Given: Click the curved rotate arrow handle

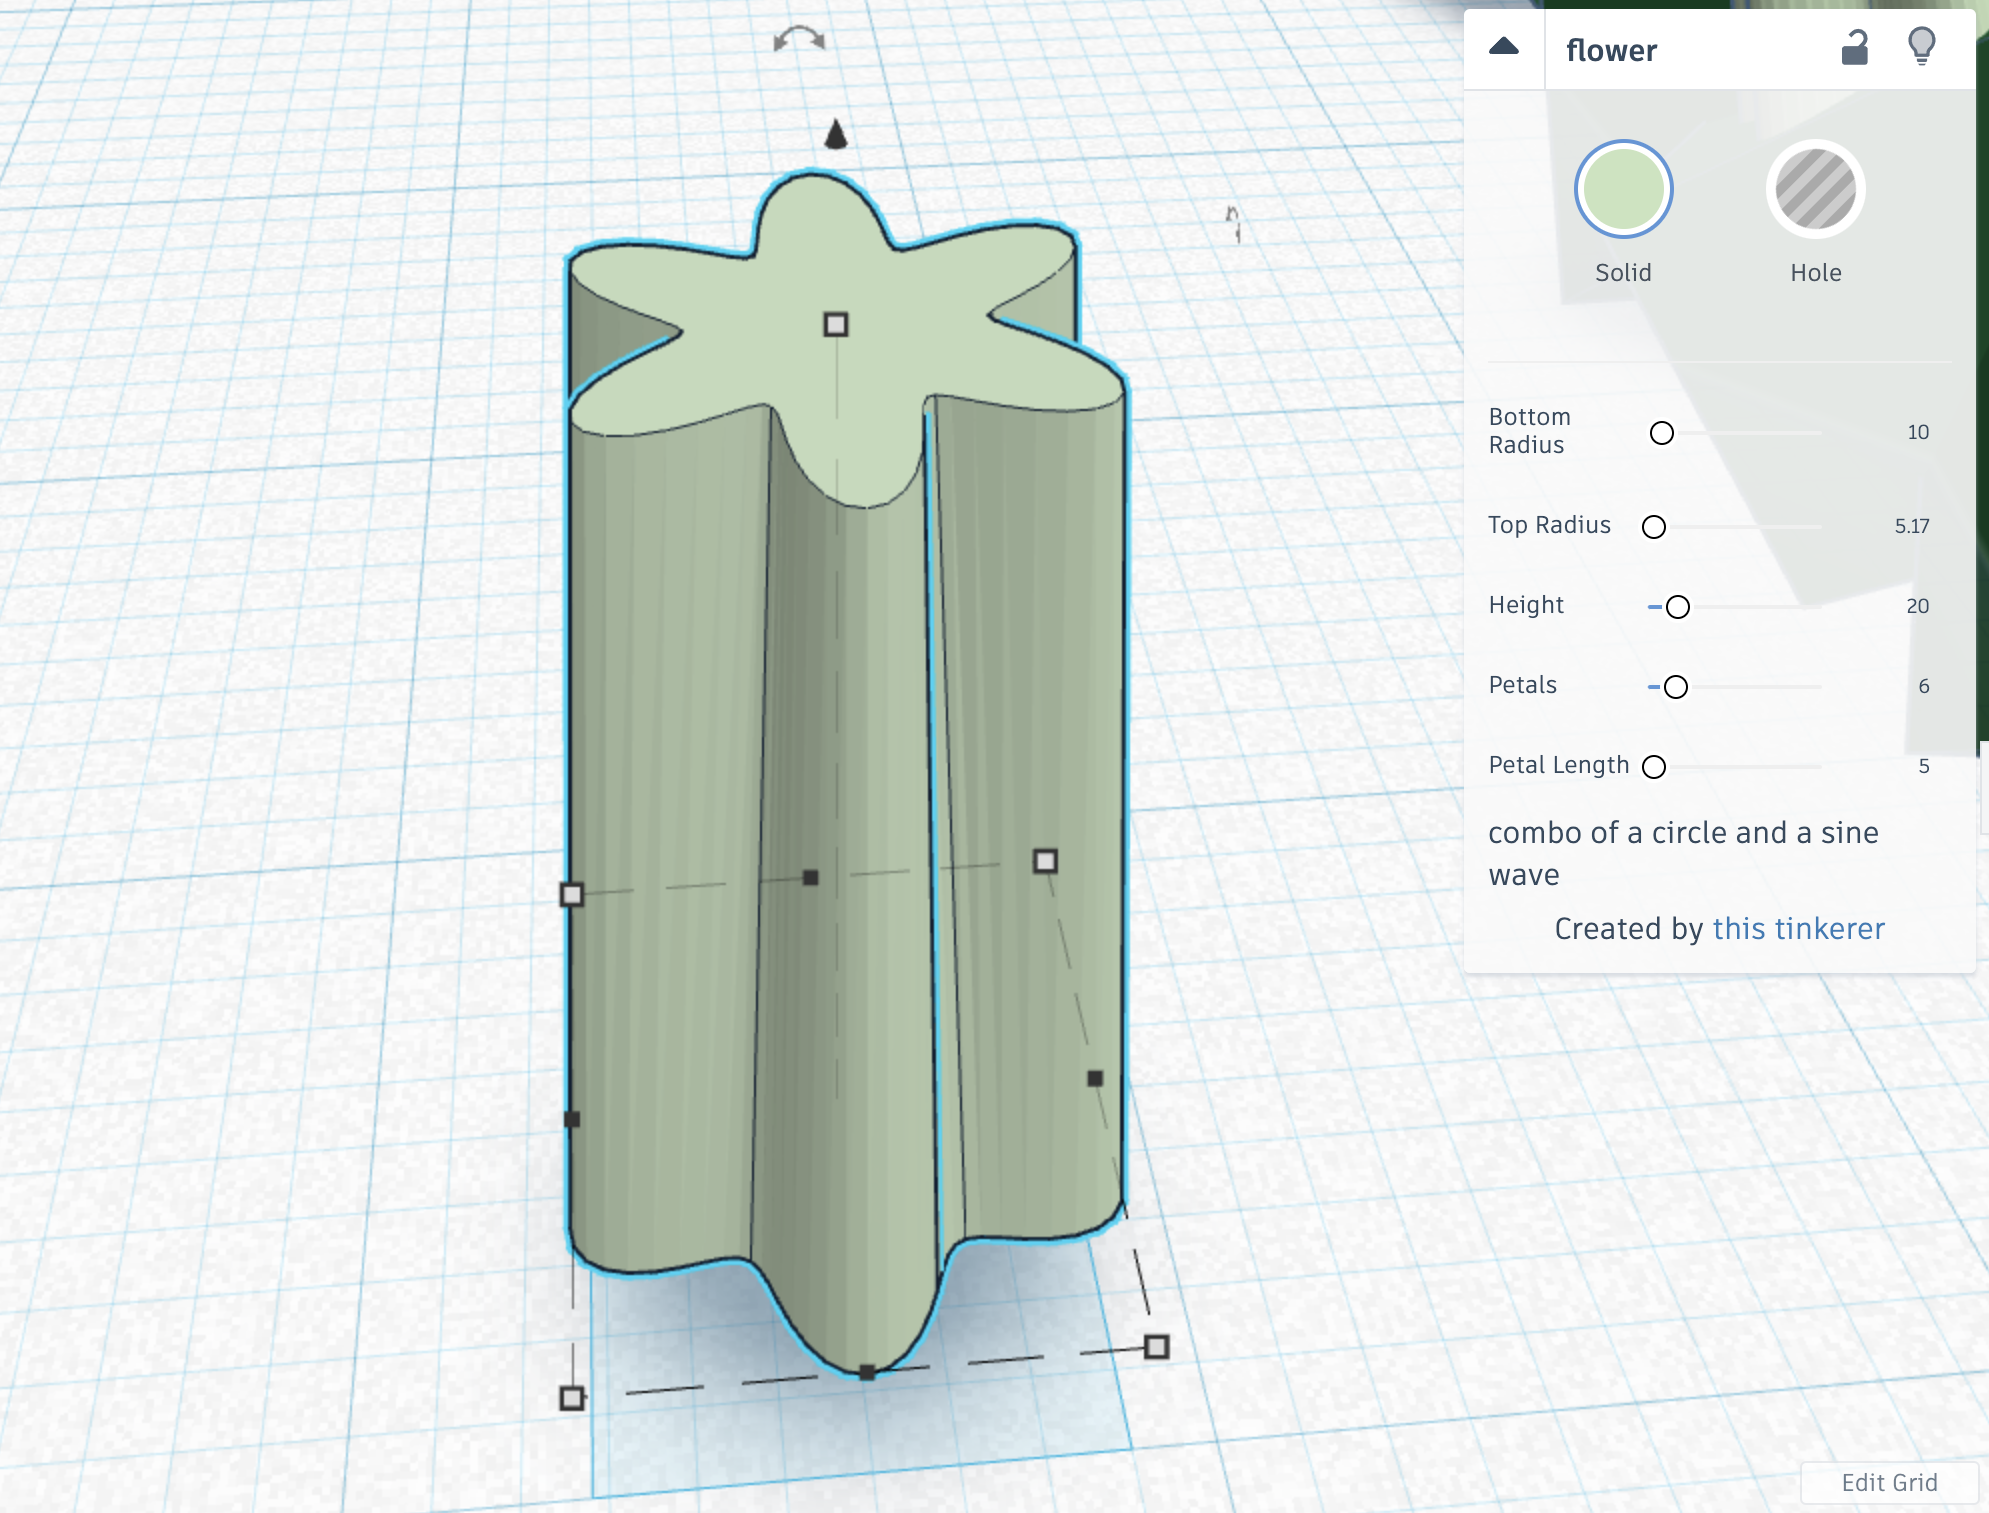Looking at the screenshot, I should click(799, 40).
